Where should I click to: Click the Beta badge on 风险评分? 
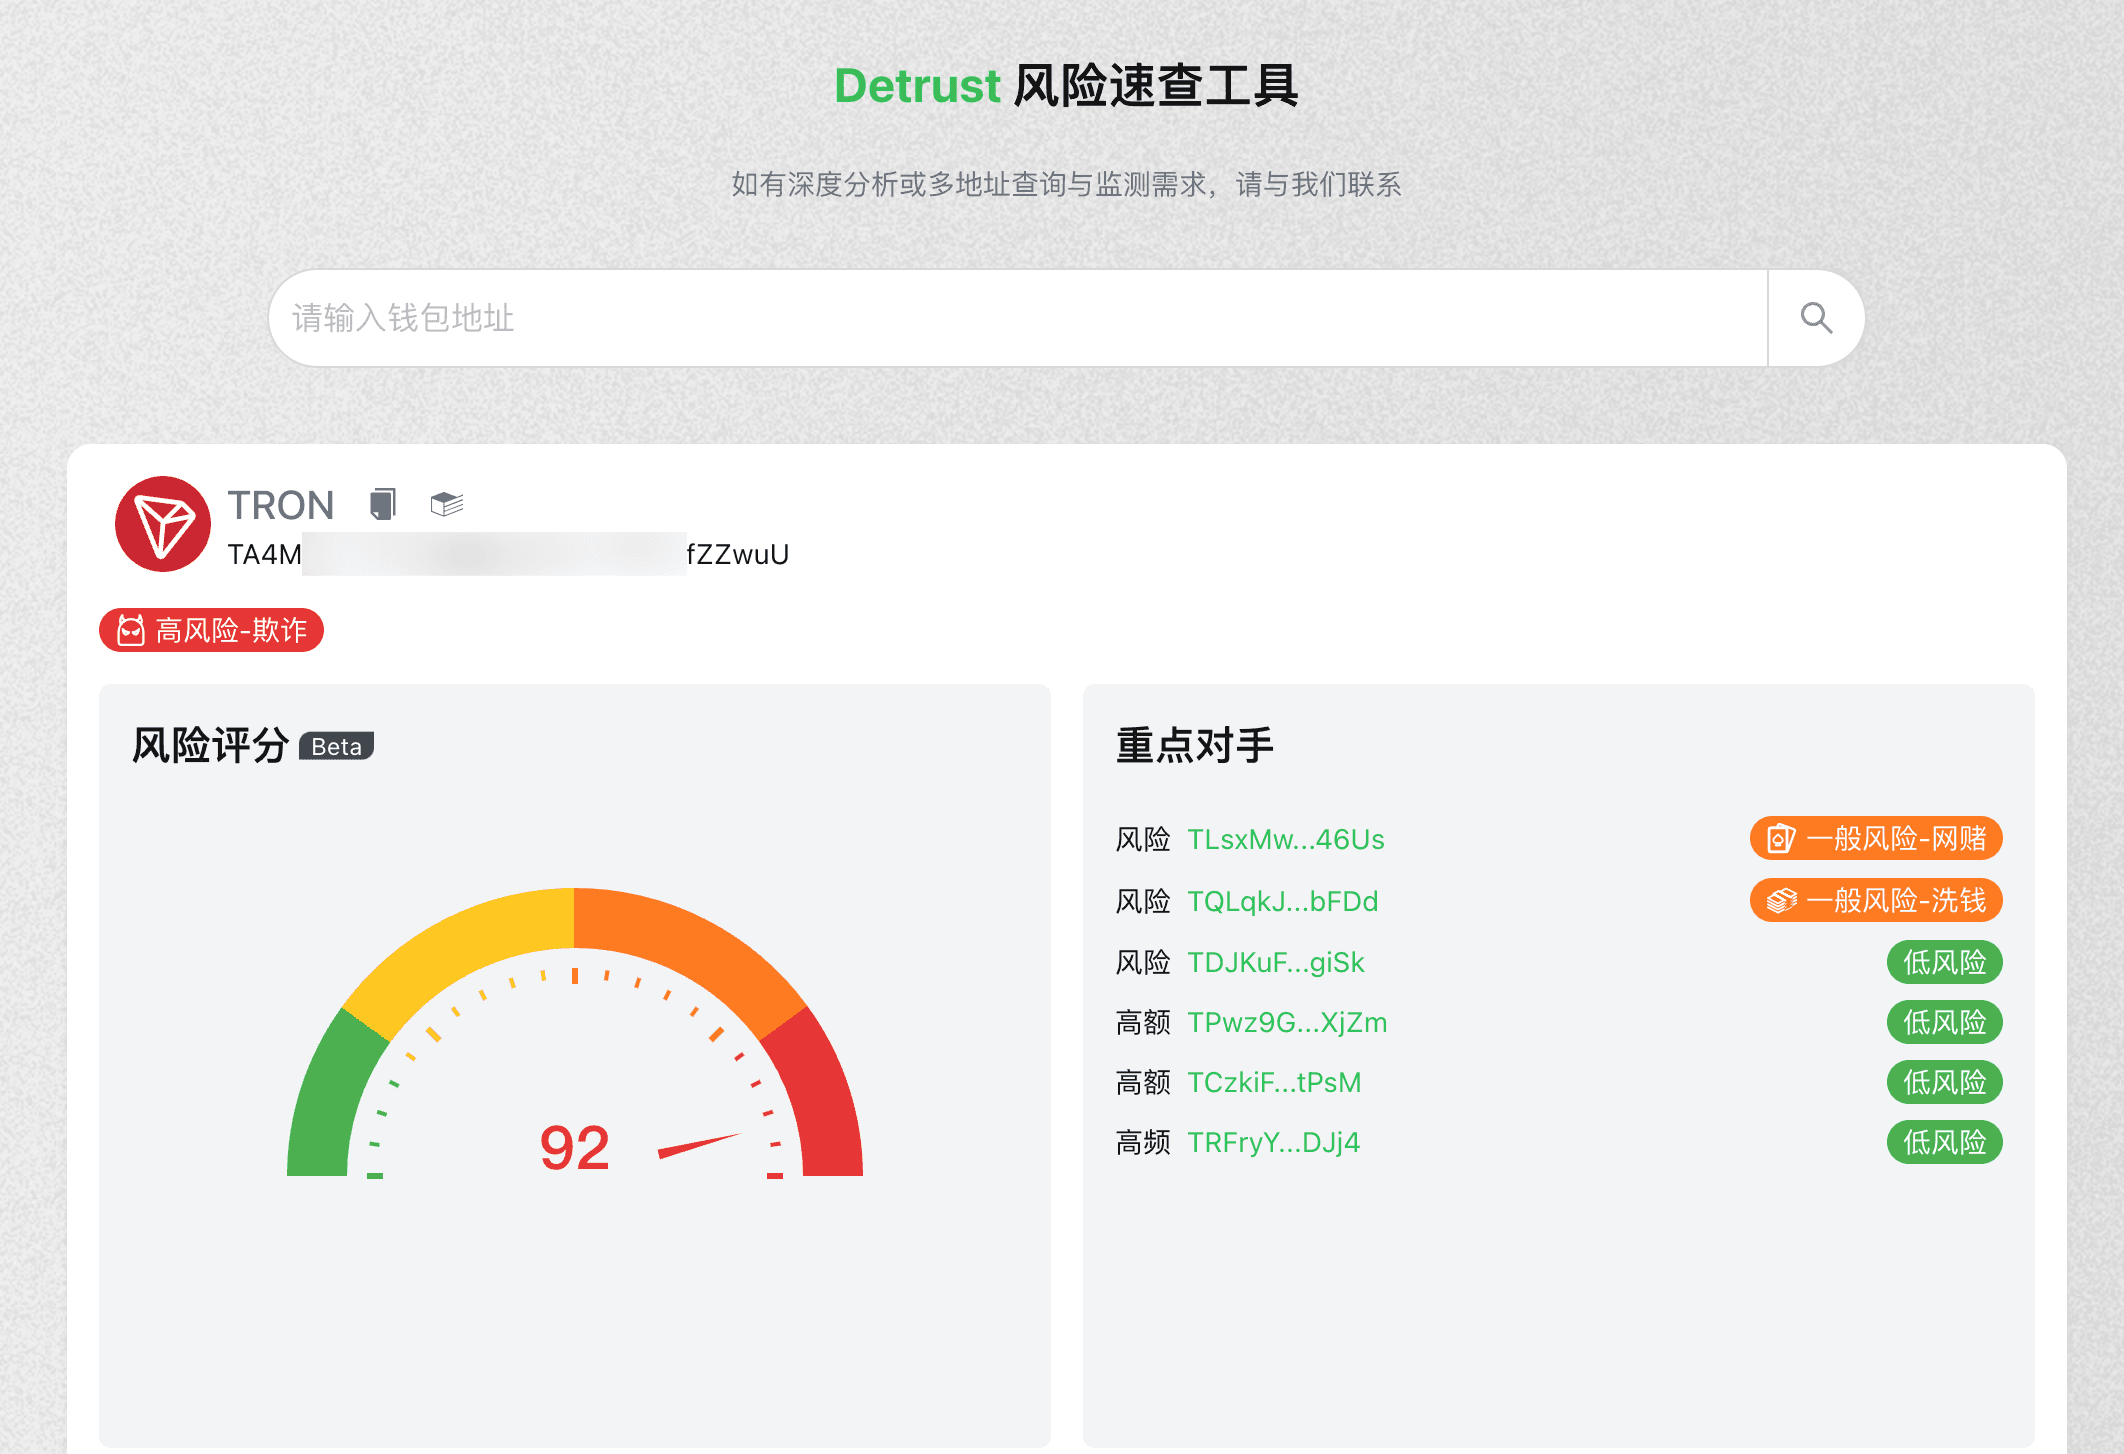tap(339, 744)
